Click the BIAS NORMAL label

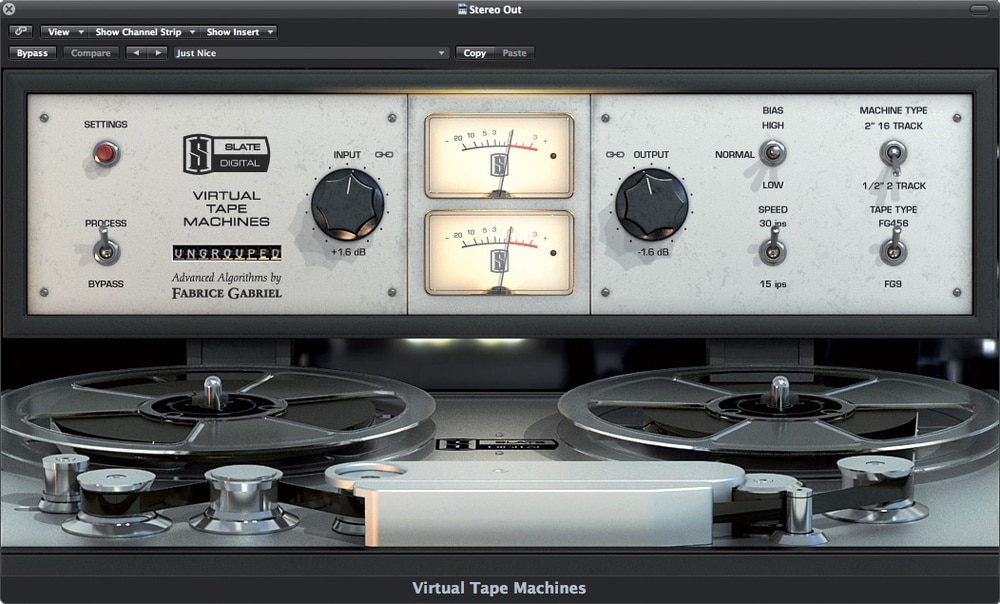tap(734, 154)
